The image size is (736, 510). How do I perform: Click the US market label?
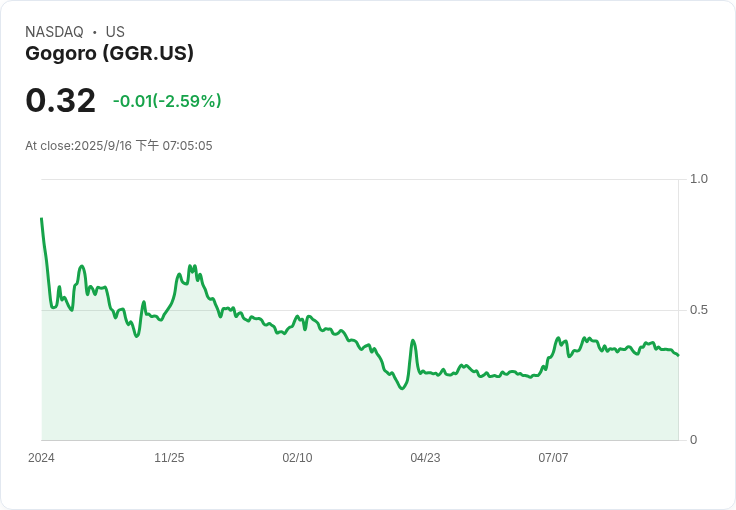click(x=115, y=32)
